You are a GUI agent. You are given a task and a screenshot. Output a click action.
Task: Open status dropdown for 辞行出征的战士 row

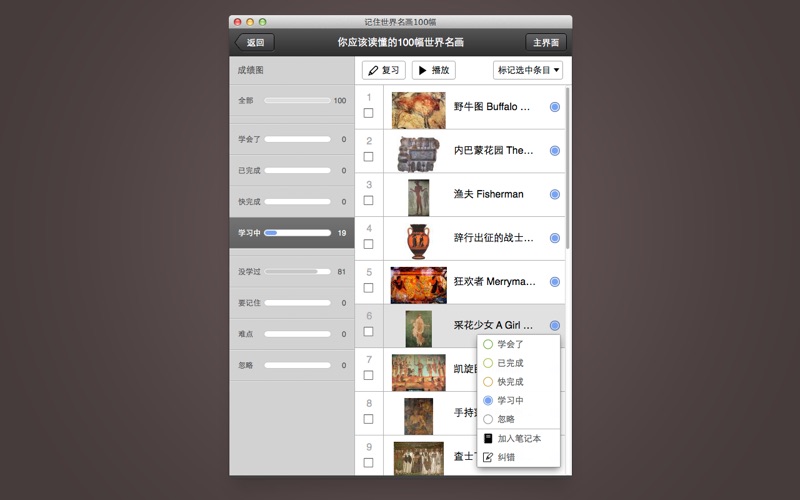pos(555,238)
